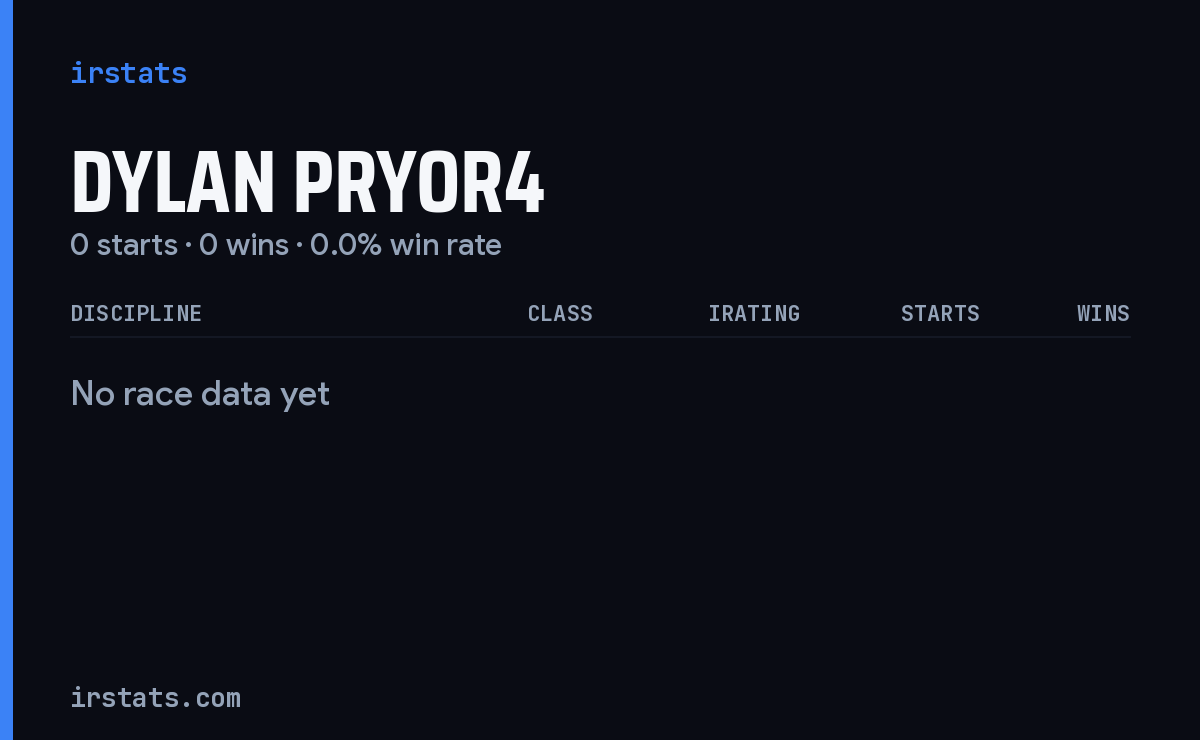The width and height of the screenshot is (1200, 740).
Task: Open the irstats logo link
Action: (129, 73)
